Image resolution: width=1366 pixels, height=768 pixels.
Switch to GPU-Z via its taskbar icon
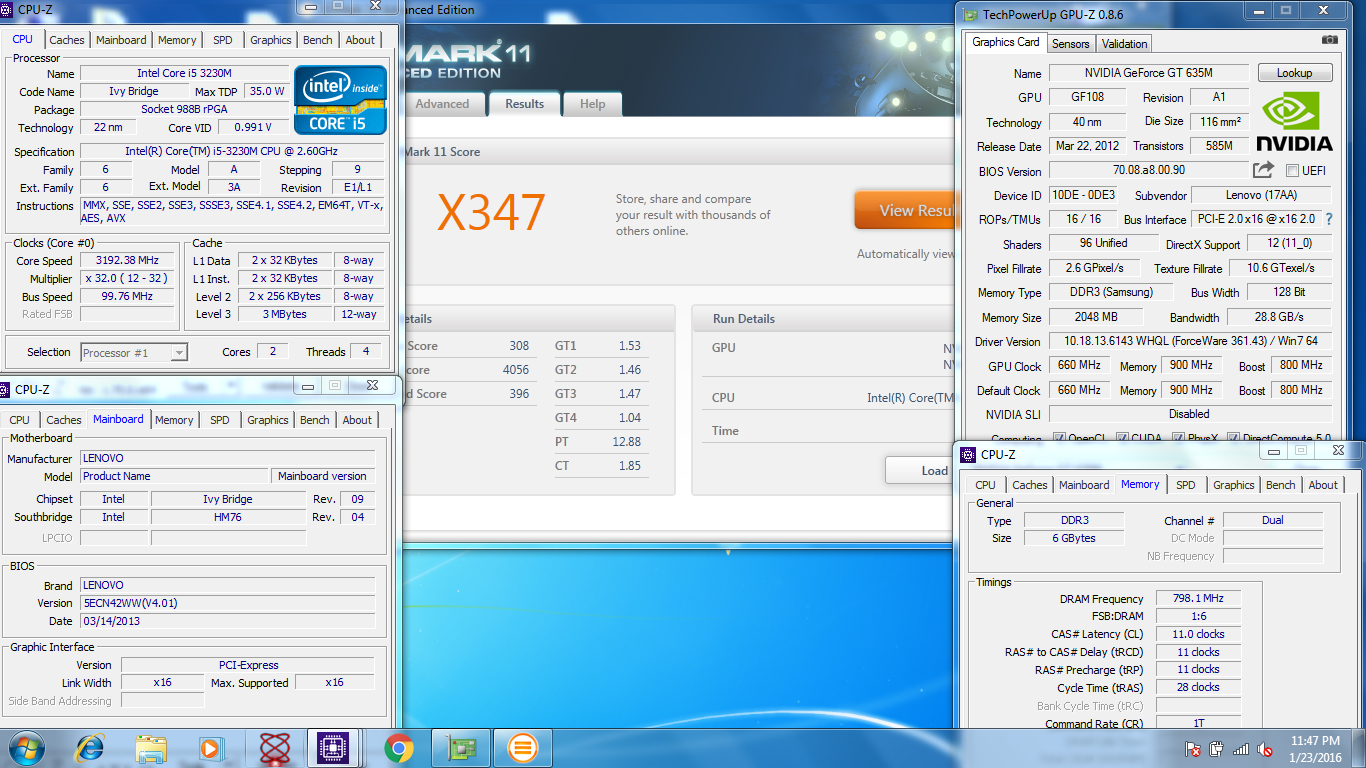[461, 748]
